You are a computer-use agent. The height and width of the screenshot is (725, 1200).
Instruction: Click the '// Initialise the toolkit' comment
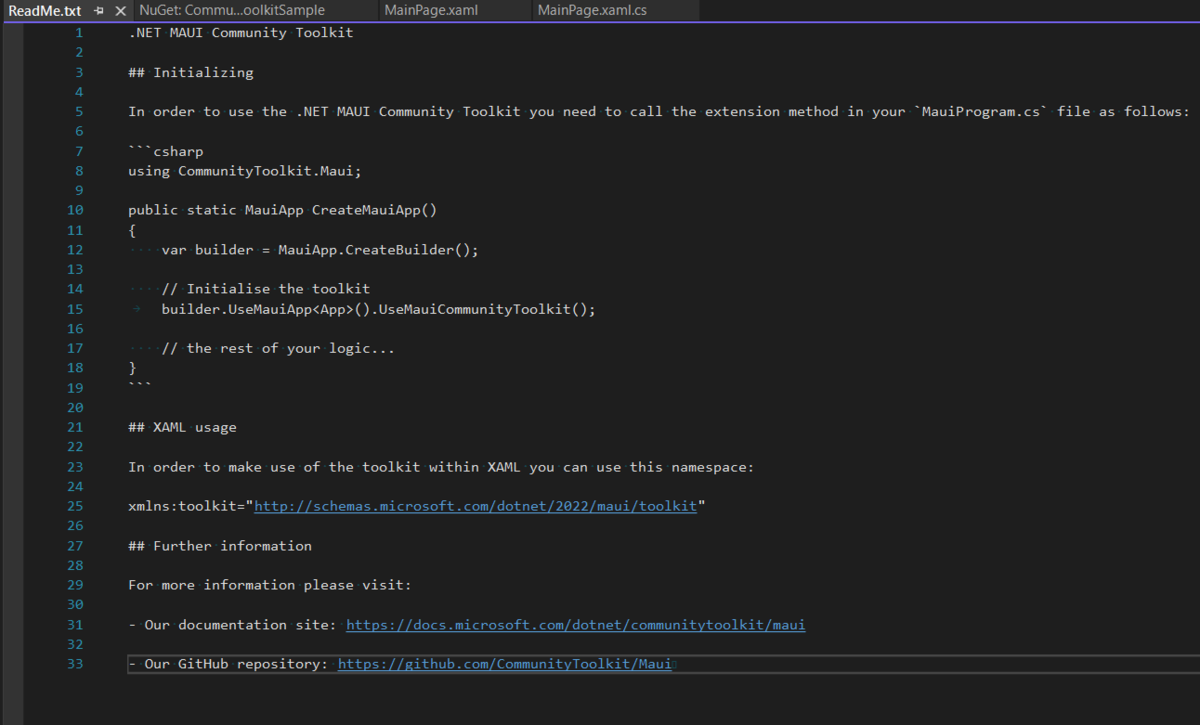coord(265,290)
